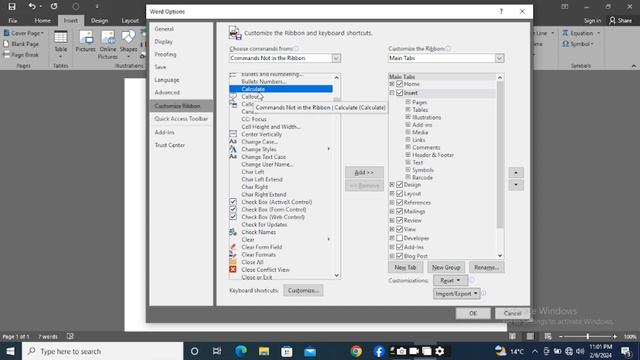The height and width of the screenshot is (360, 640).
Task: Uncheck the Home tab checkbox
Action: pos(400,84)
